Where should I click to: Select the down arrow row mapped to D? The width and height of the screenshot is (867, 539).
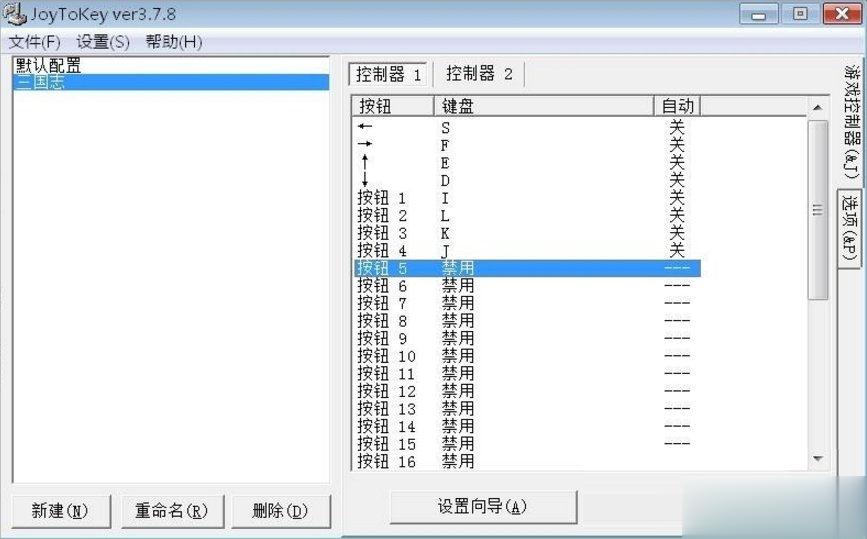pos(527,180)
